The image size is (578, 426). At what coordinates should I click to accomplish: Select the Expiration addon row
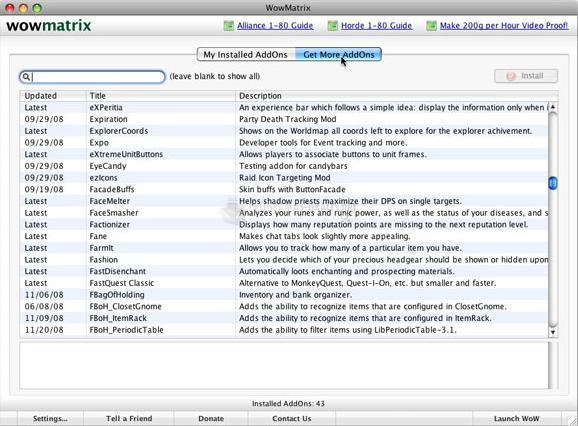[284, 119]
